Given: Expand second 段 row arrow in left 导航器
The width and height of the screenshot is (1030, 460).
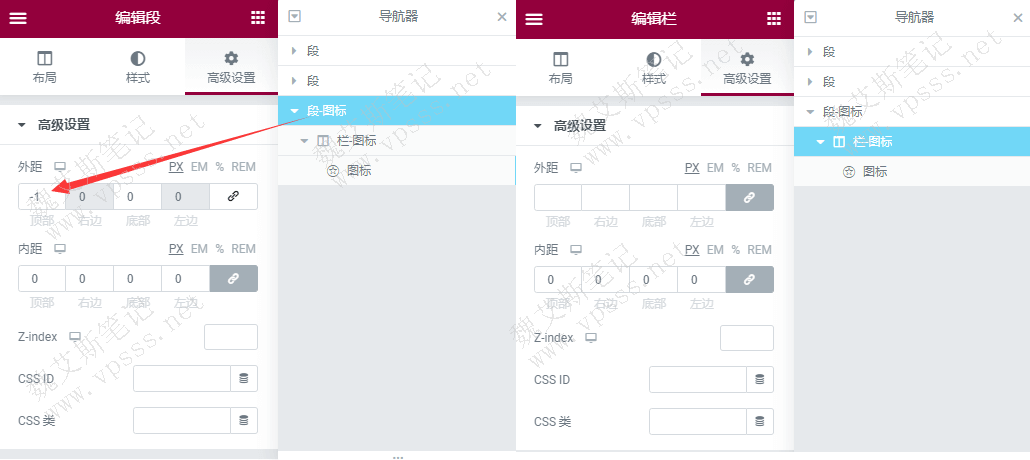Looking at the screenshot, I should pos(294,81).
